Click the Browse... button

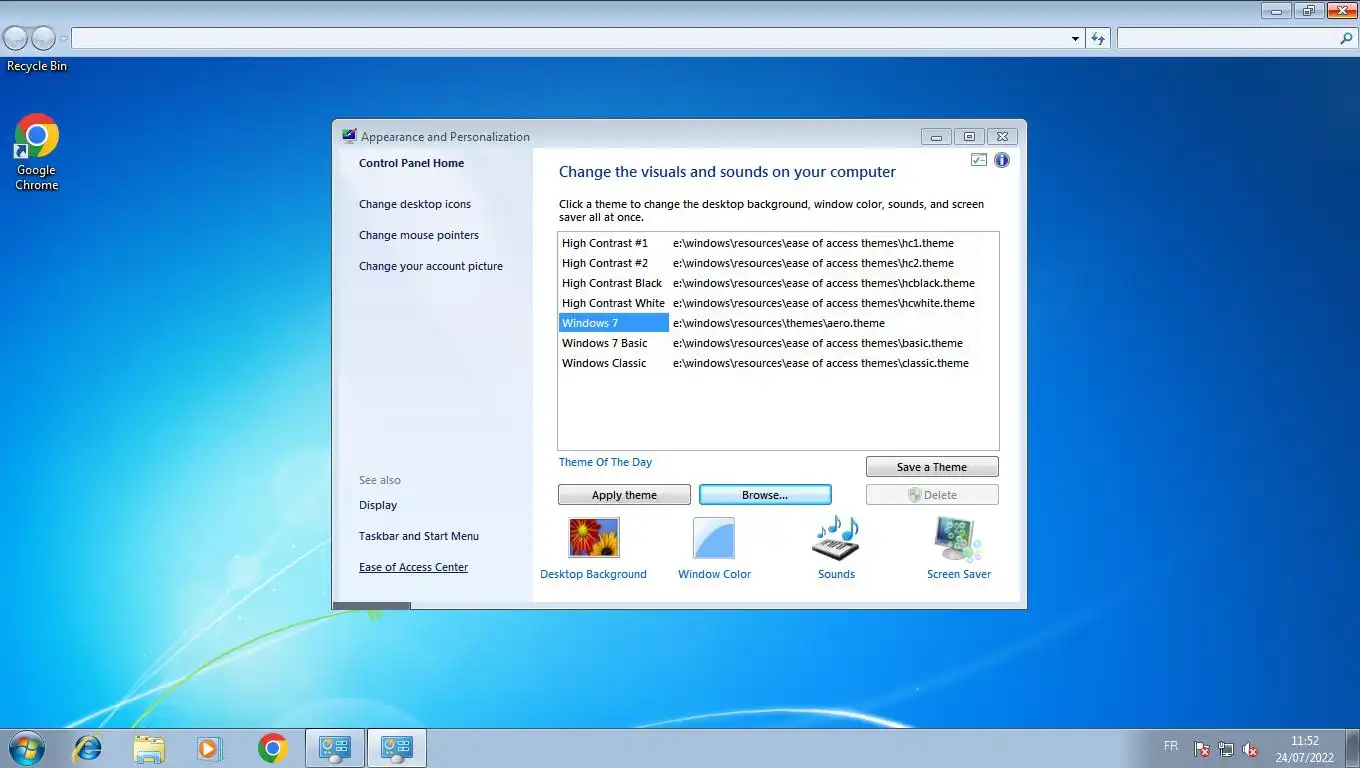click(765, 495)
